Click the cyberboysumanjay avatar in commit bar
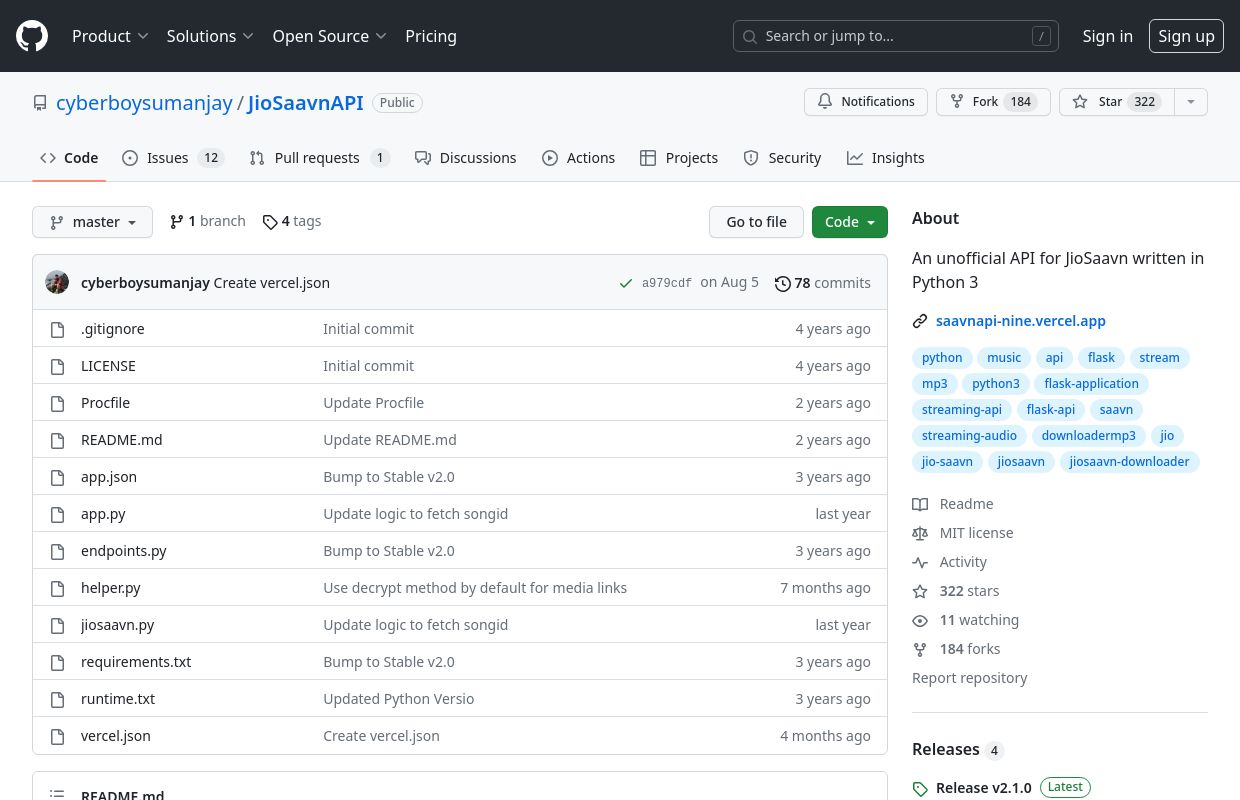This screenshot has width=1240, height=800. point(57,282)
